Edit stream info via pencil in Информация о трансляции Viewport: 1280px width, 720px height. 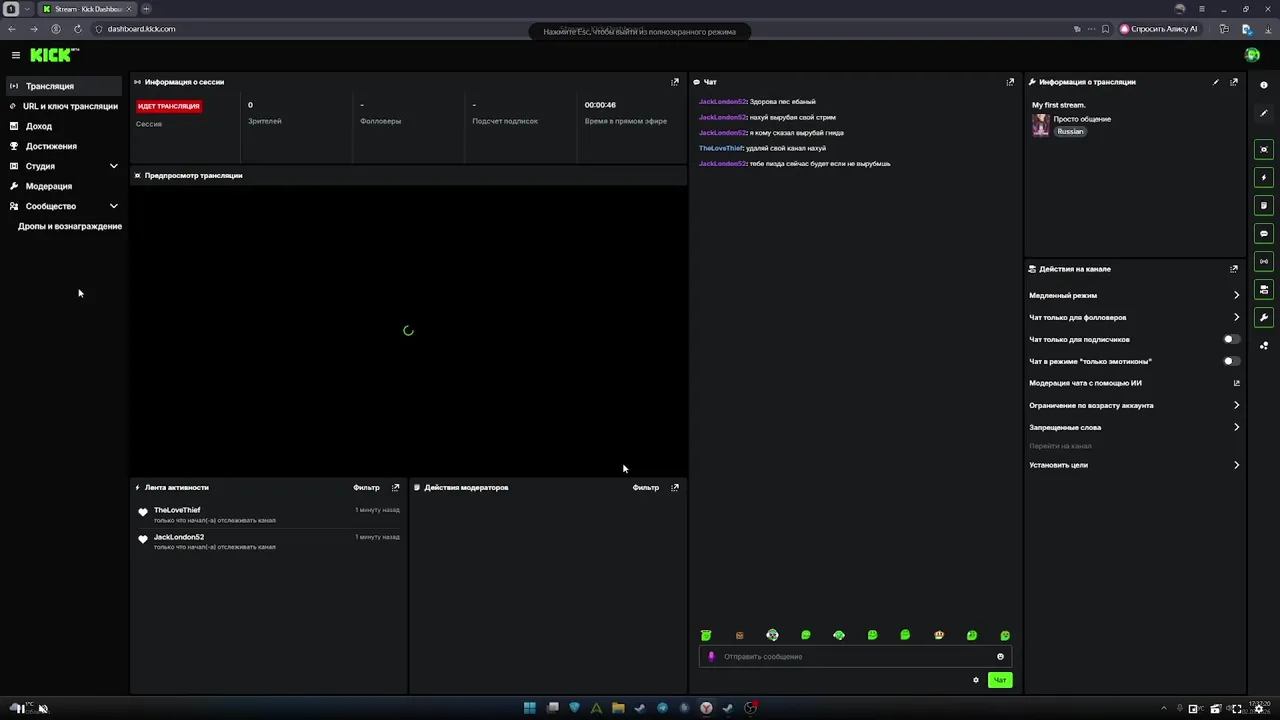pyautogui.click(x=1216, y=82)
